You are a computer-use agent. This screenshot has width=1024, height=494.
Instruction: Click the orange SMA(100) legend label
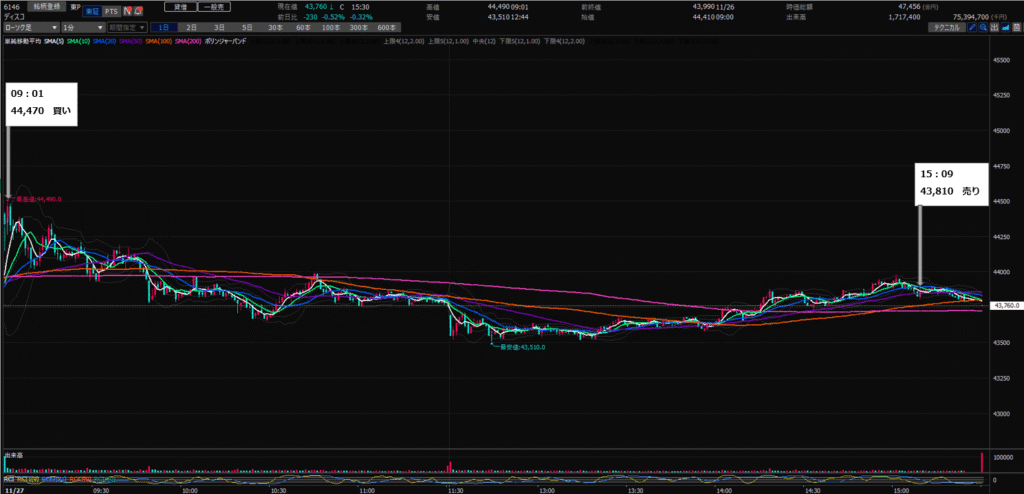click(x=155, y=41)
